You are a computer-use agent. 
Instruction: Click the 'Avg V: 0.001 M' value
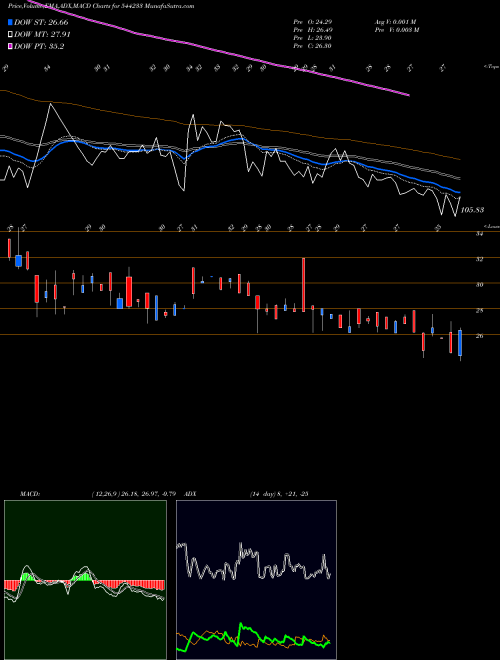pyautogui.click(x=396, y=21)
